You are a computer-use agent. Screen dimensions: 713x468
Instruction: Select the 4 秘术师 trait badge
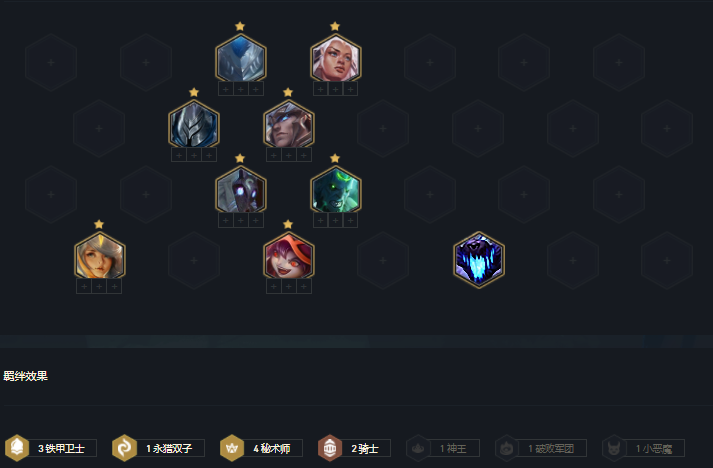[x=261, y=448]
